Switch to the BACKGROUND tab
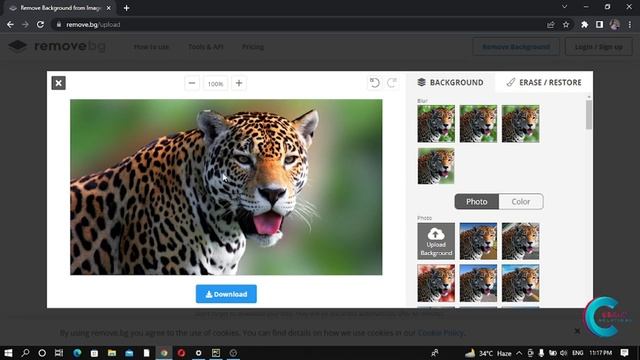The image size is (640, 360). 450,82
